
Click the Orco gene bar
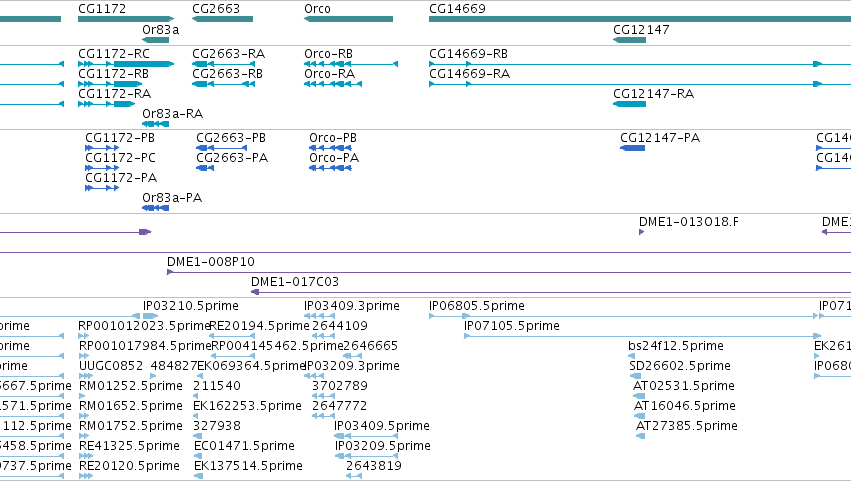[348, 19]
